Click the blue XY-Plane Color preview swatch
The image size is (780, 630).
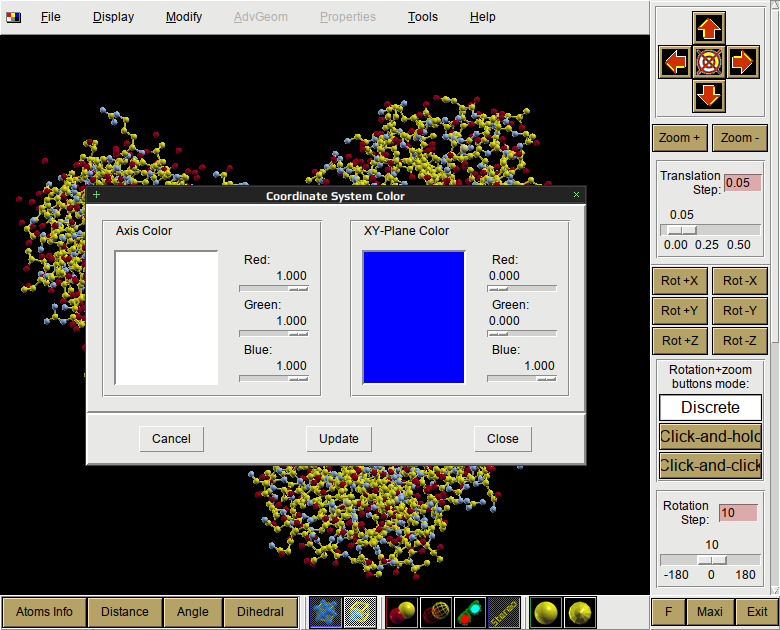pyautogui.click(x=414, y=317)
